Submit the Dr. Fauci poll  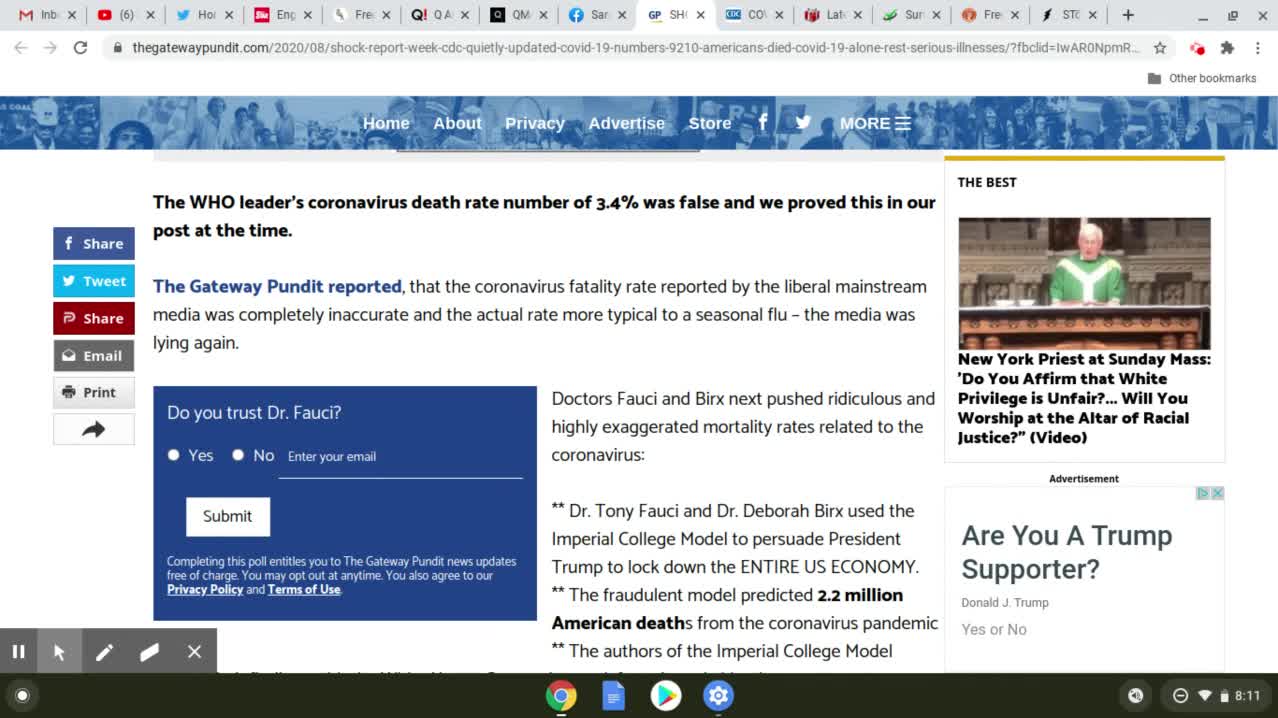(228, 516)
